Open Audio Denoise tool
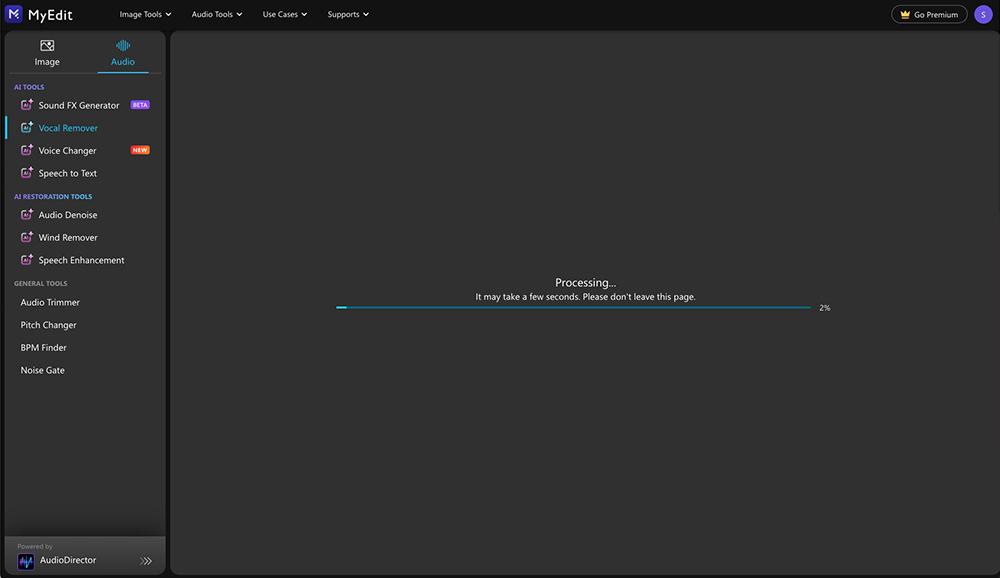1000x578 pixels. (x=68, y=215)
